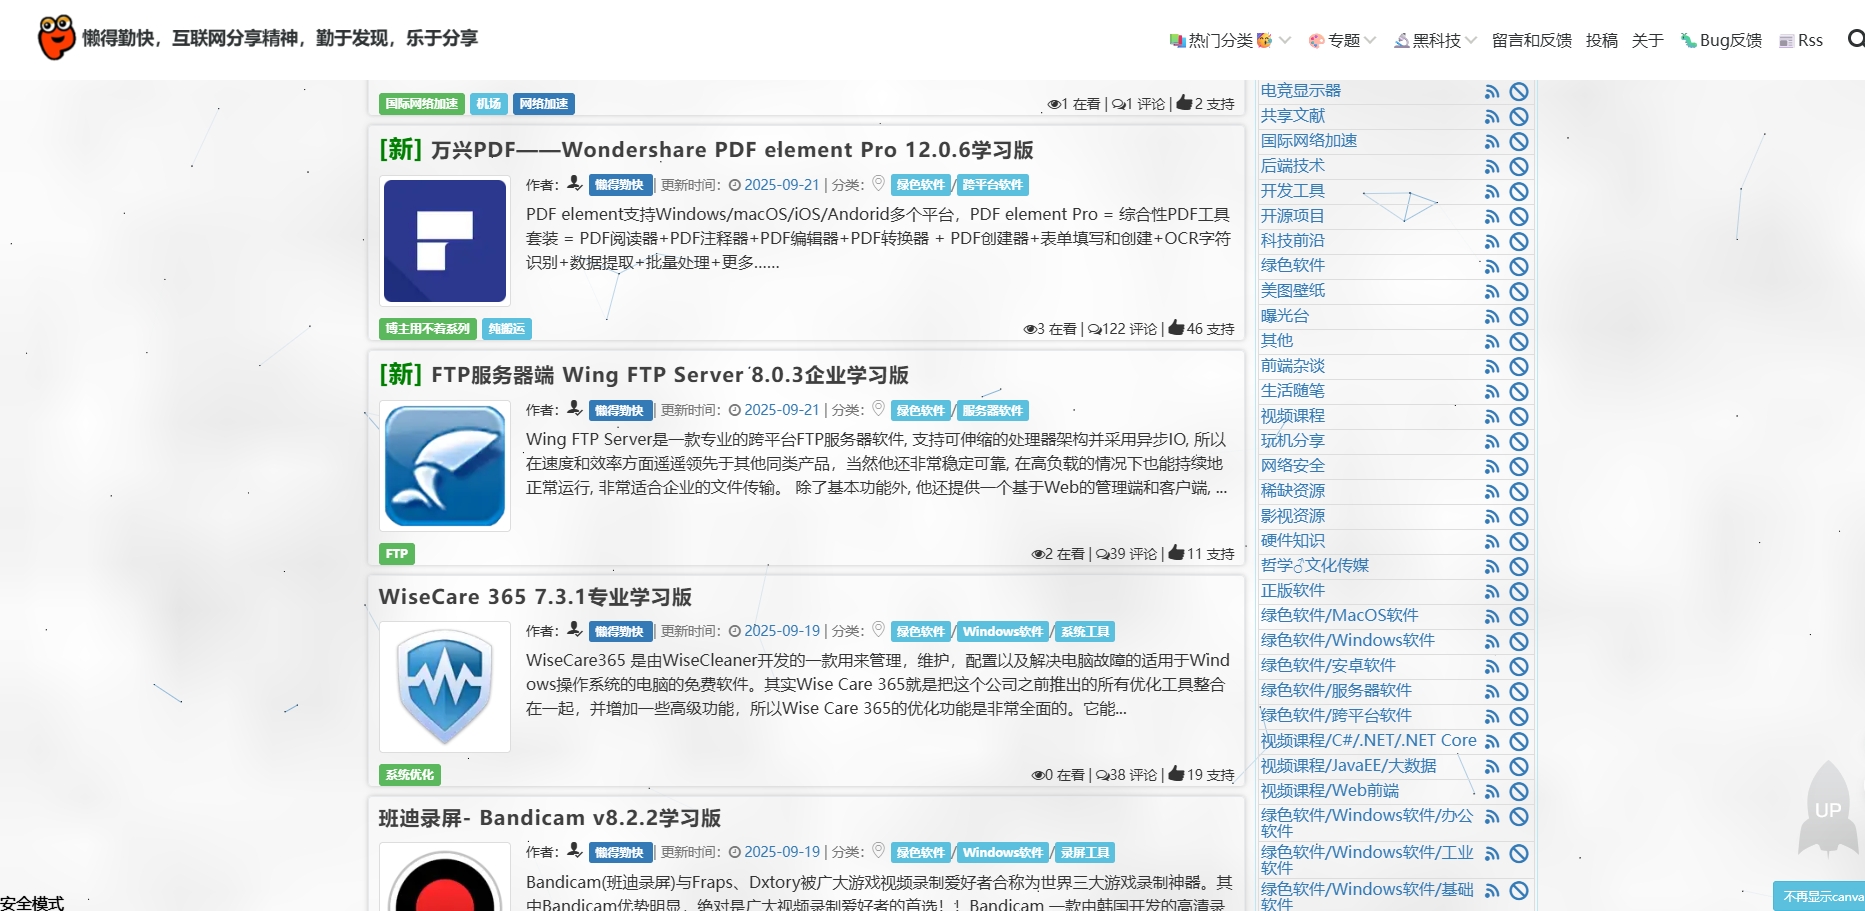Click the RSS feed icon beside 开发工具
This screenshot has width=1865, height=911.
[x=1492, y=191]
